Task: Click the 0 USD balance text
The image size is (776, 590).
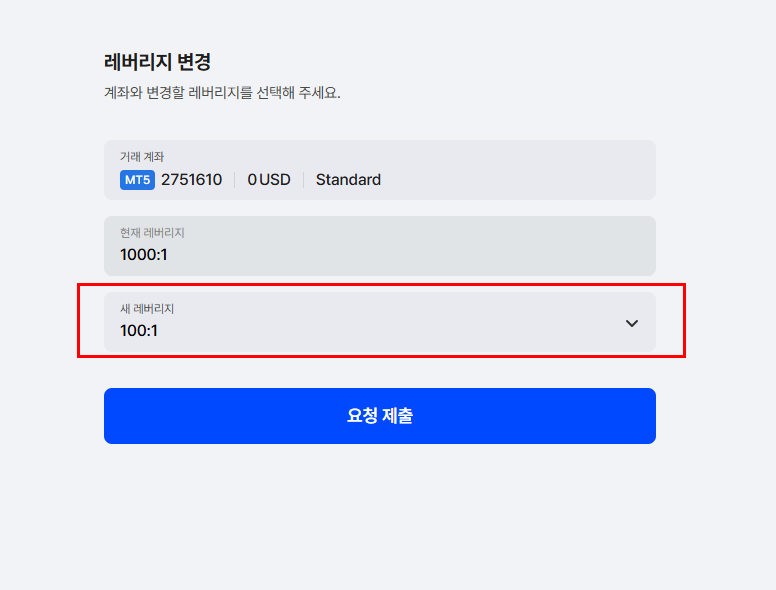Action: (269, 180)
